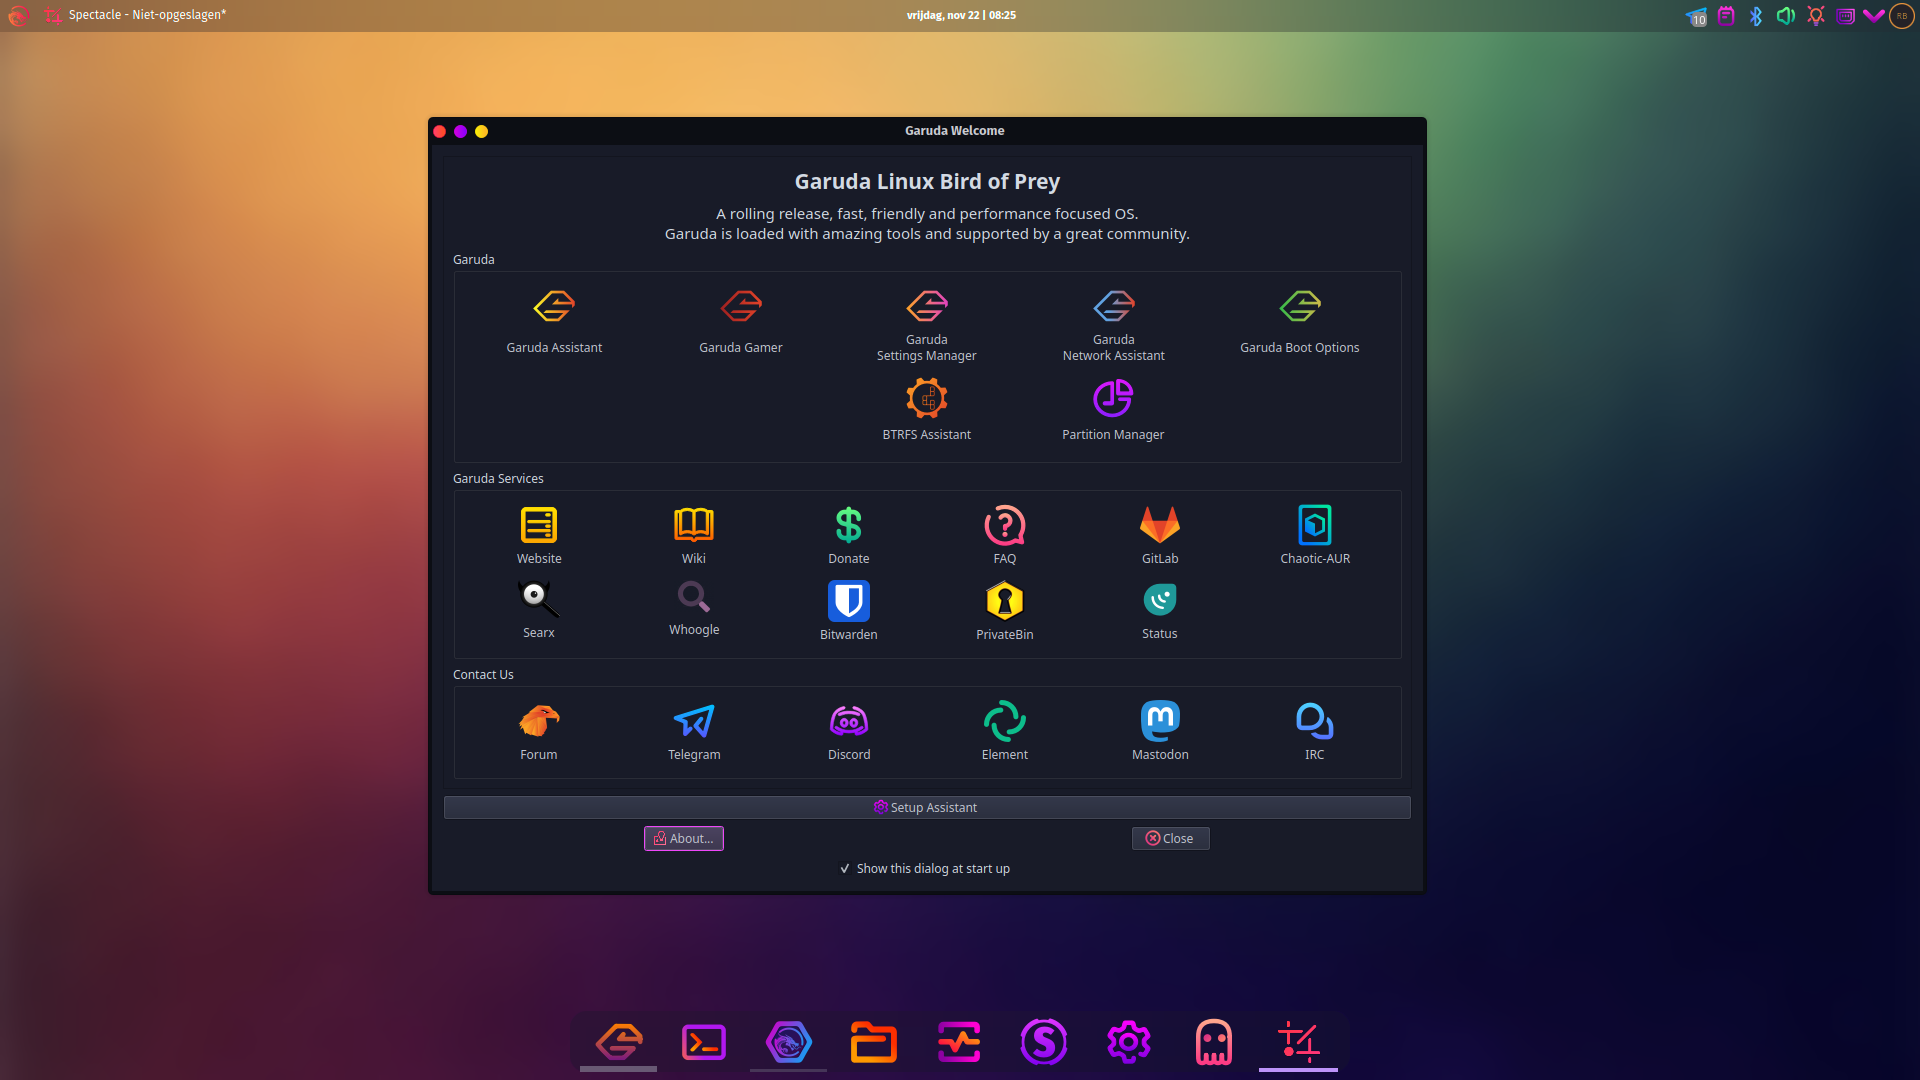Viewport: 1920px width, 1080px height.
Task: Open terminal from the dock
Action: coord(704,1043)
